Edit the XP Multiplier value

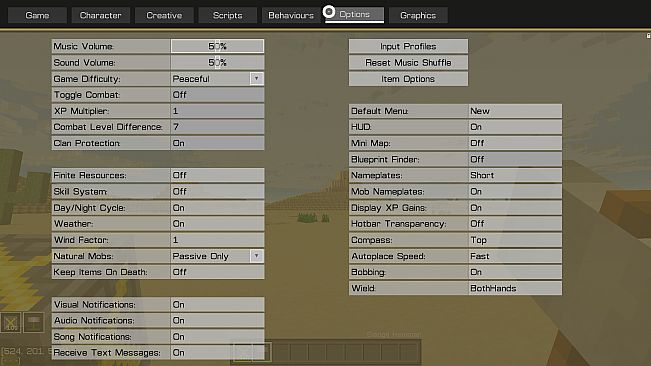coord(217,111)
